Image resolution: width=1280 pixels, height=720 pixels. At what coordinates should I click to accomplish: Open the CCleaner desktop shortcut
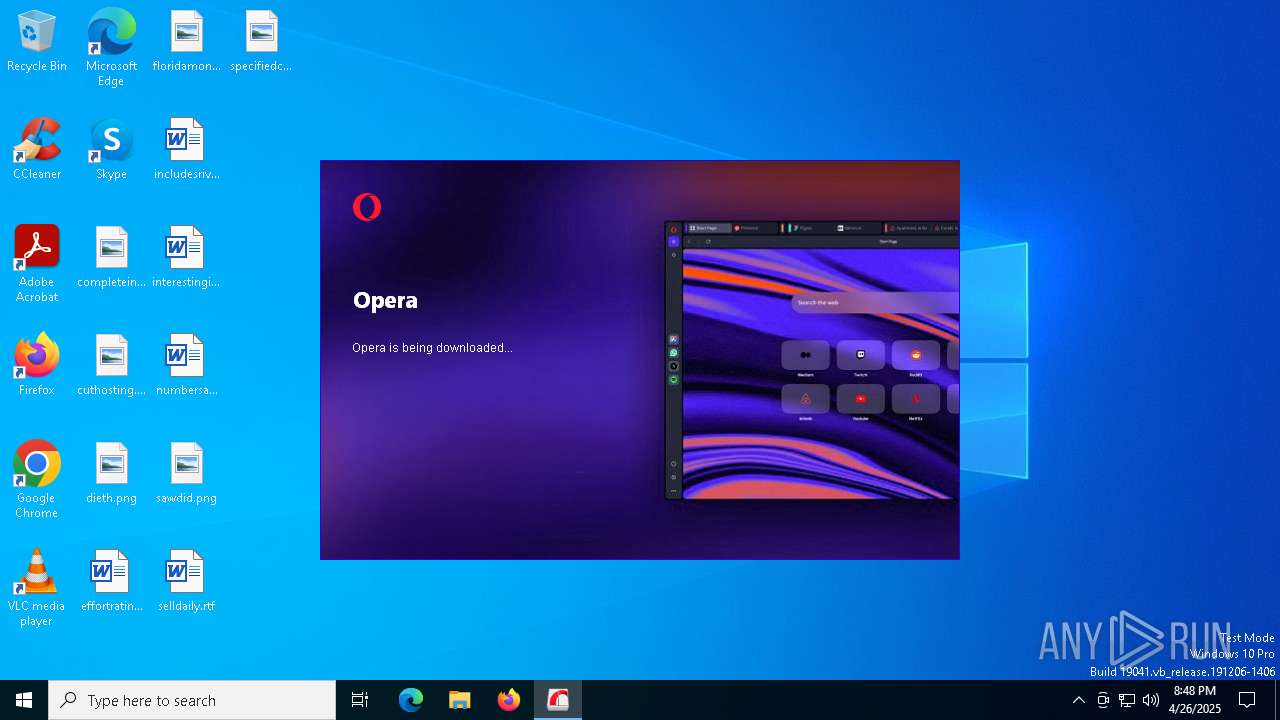(x=37, y=150)
